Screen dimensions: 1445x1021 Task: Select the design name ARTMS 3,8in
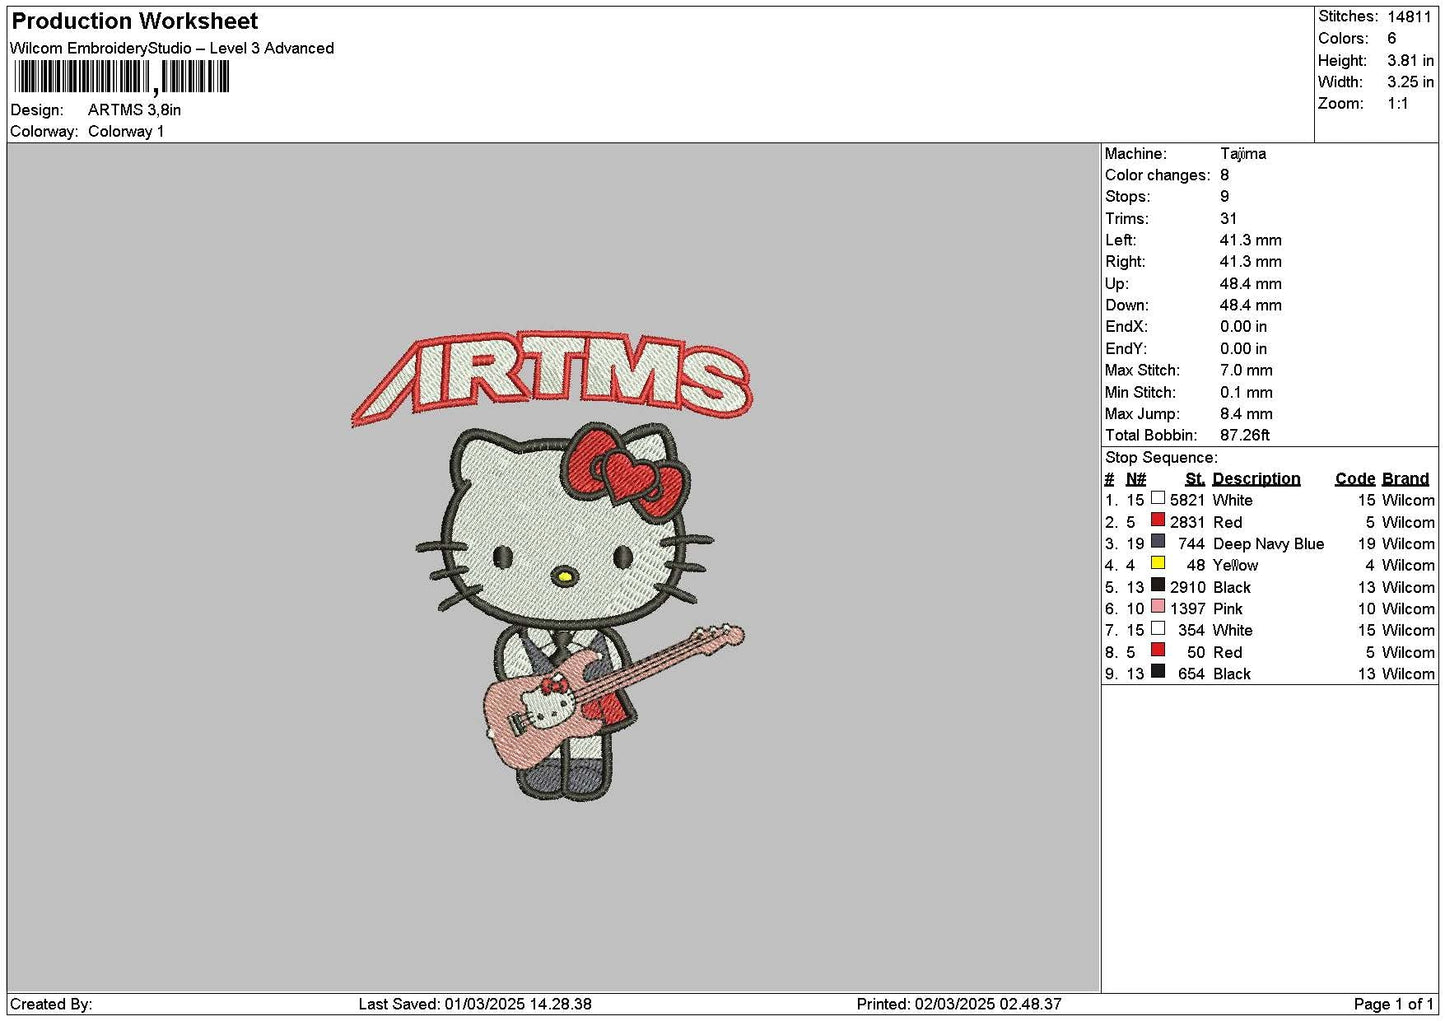point(134,110)
